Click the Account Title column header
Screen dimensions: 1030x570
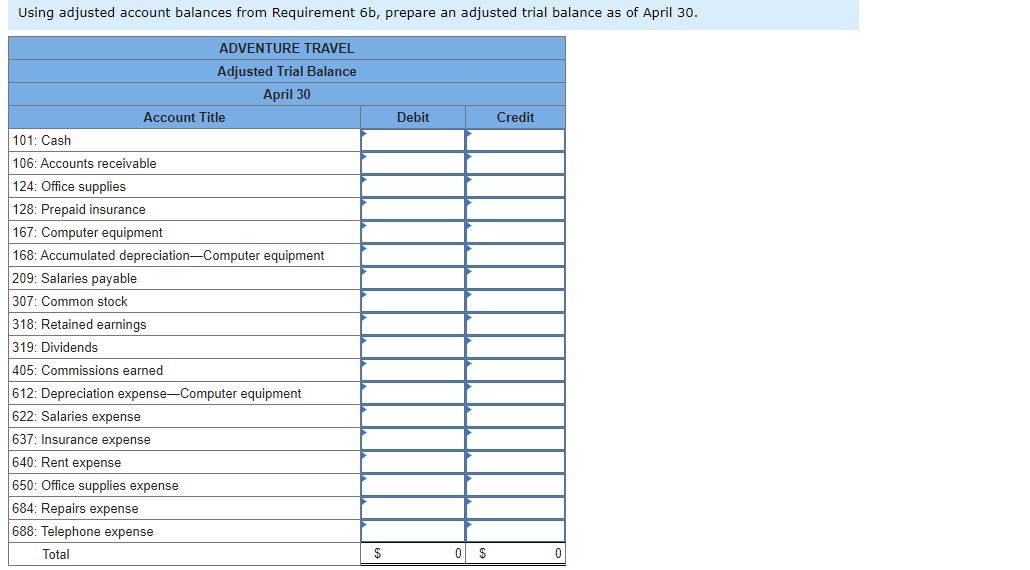[x=185, y=117]
